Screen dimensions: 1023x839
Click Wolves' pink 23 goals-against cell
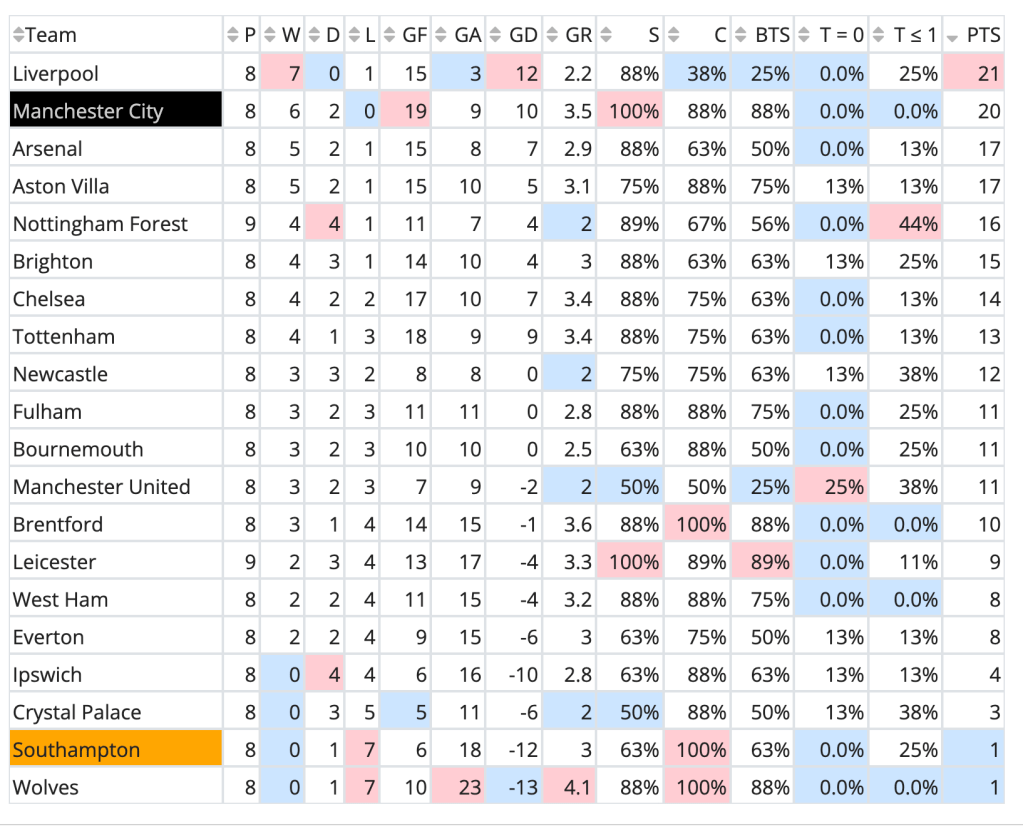[459, 788]
